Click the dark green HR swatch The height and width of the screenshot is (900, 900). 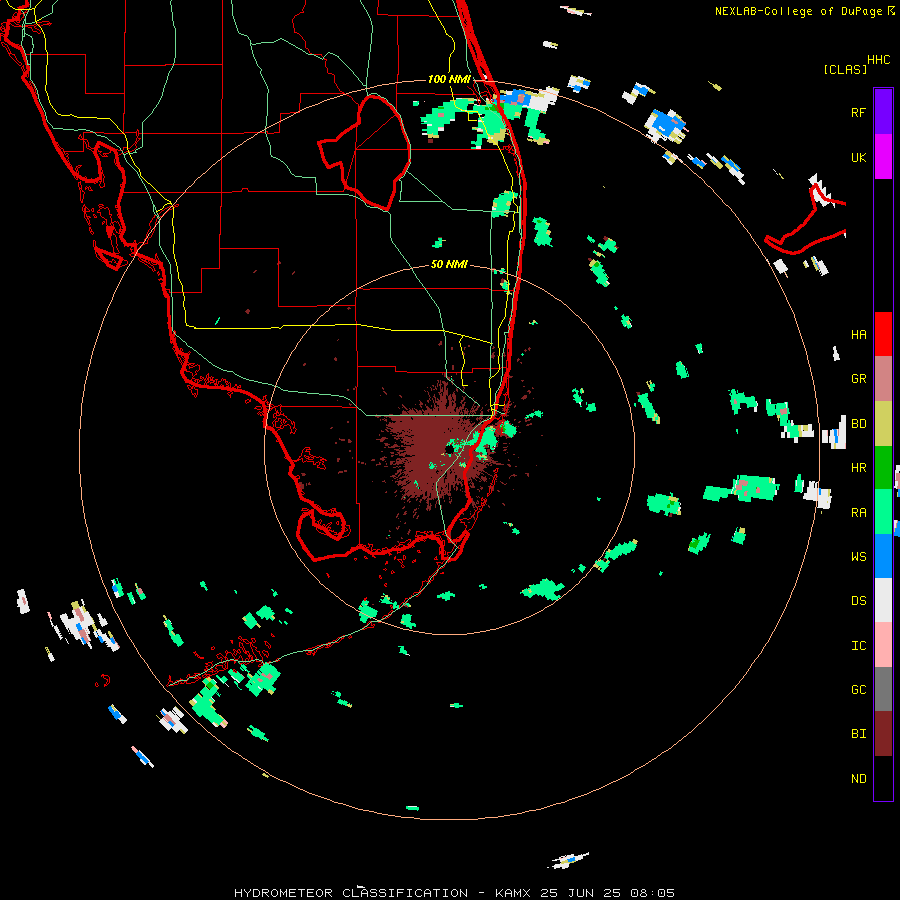coord(883,468)
